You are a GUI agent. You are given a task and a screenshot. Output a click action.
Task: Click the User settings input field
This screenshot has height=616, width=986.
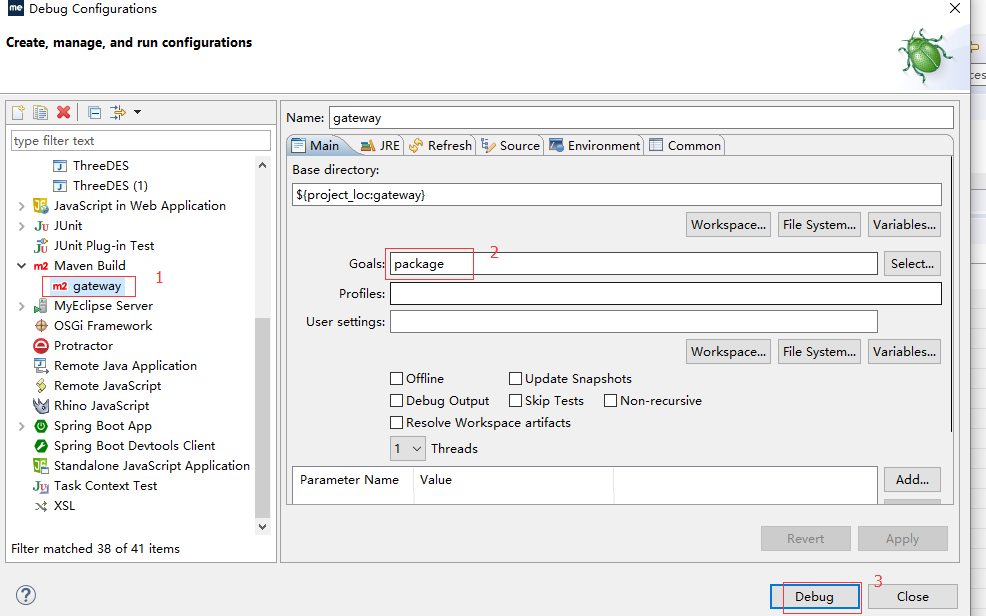633,322
